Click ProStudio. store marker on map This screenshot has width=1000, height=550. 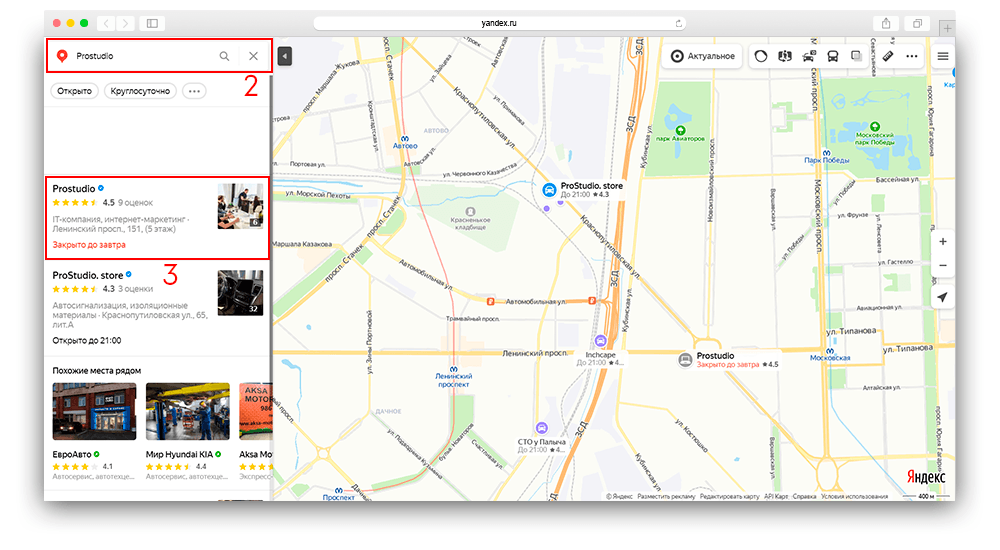coord(549,190)
